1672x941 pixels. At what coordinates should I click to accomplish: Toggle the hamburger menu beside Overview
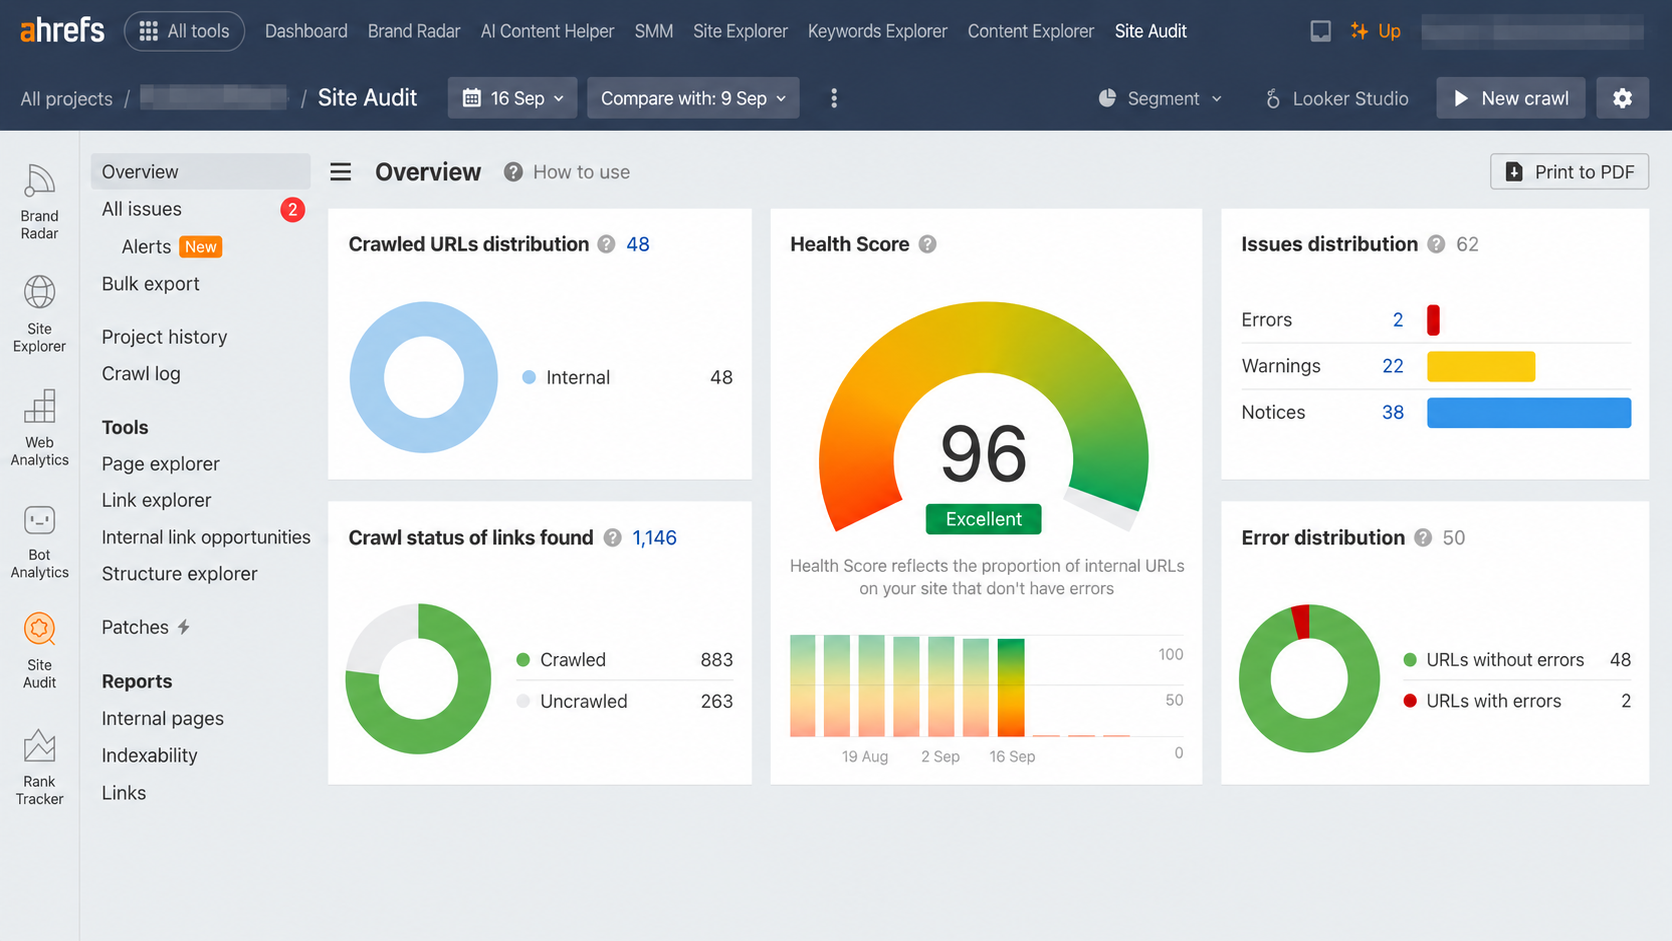(x=341, y=172)
